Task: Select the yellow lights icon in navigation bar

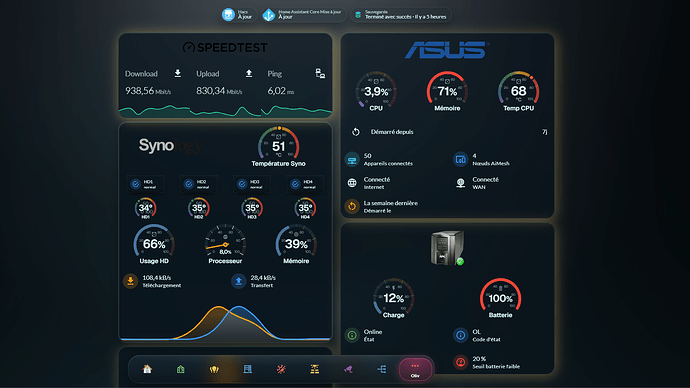Action: [x=214, y=369]
